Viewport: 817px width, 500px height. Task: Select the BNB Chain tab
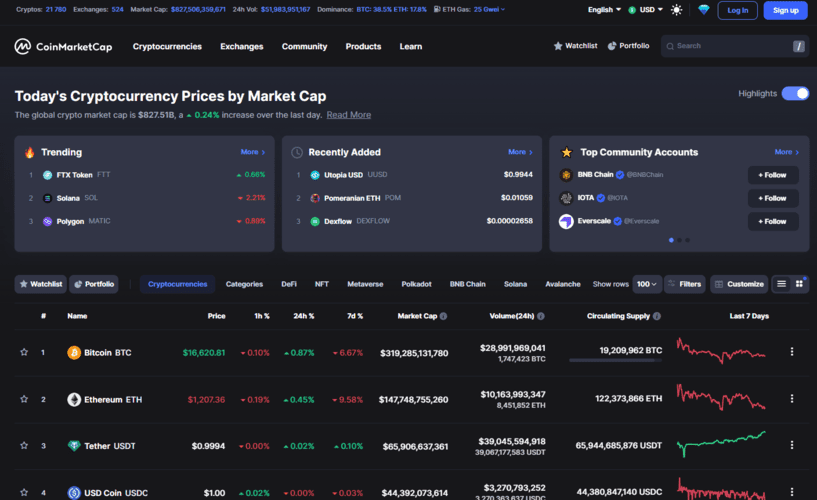point(467,284)
